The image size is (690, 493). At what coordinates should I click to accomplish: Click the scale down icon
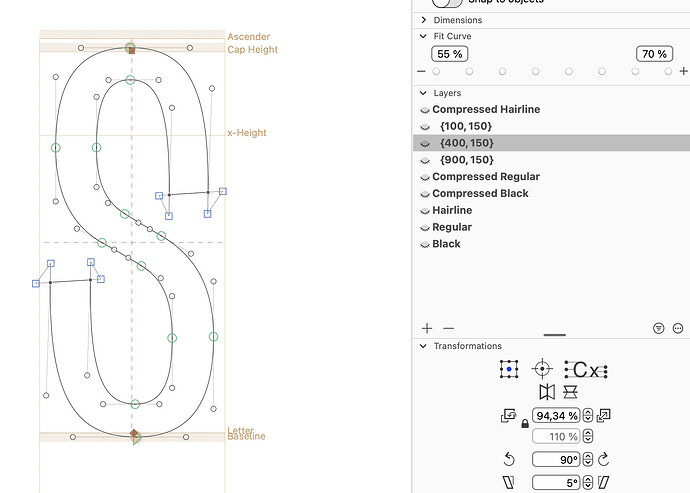pos(511,415)
